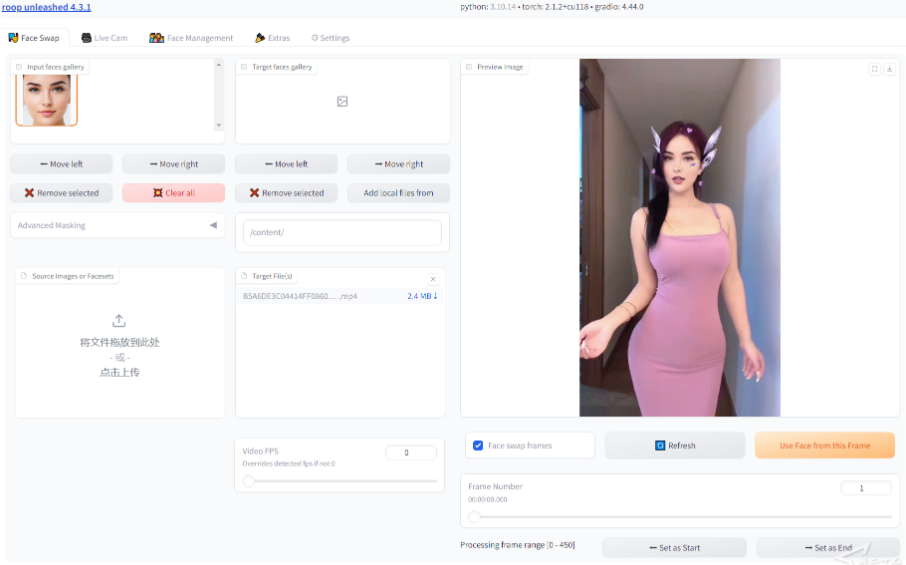
Task: Click the Target faces gallery label icon
Action: (x=244, y=67)
